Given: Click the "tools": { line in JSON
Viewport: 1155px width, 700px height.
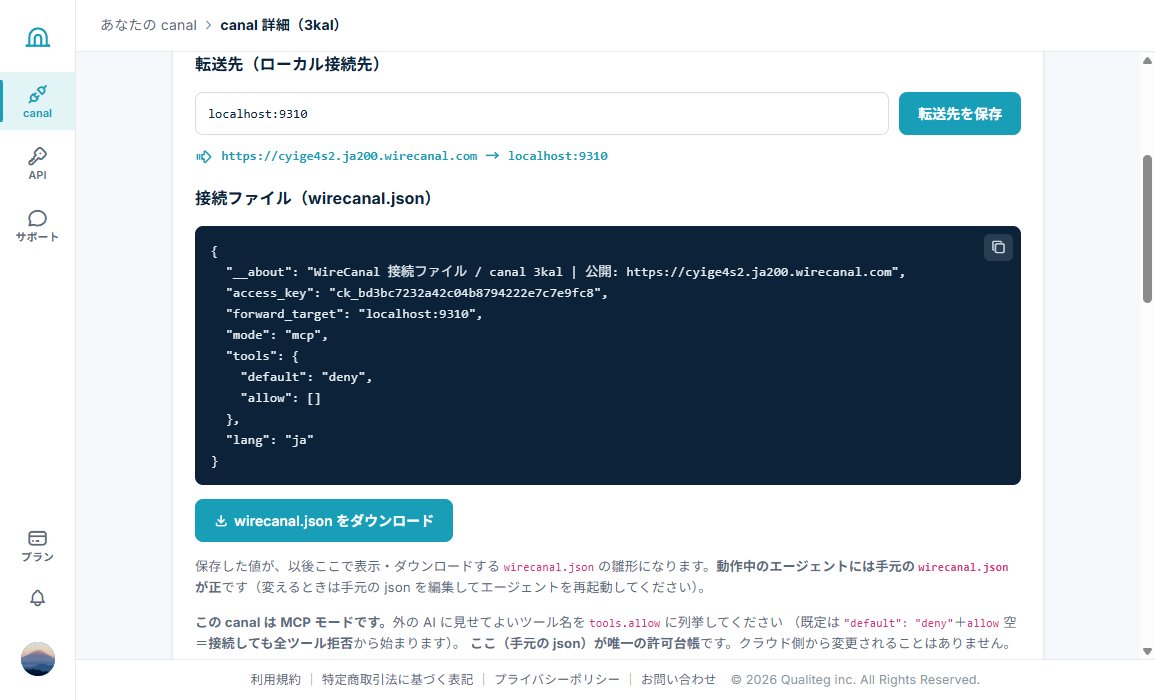Looking at the screenshot, I should 262,356.
